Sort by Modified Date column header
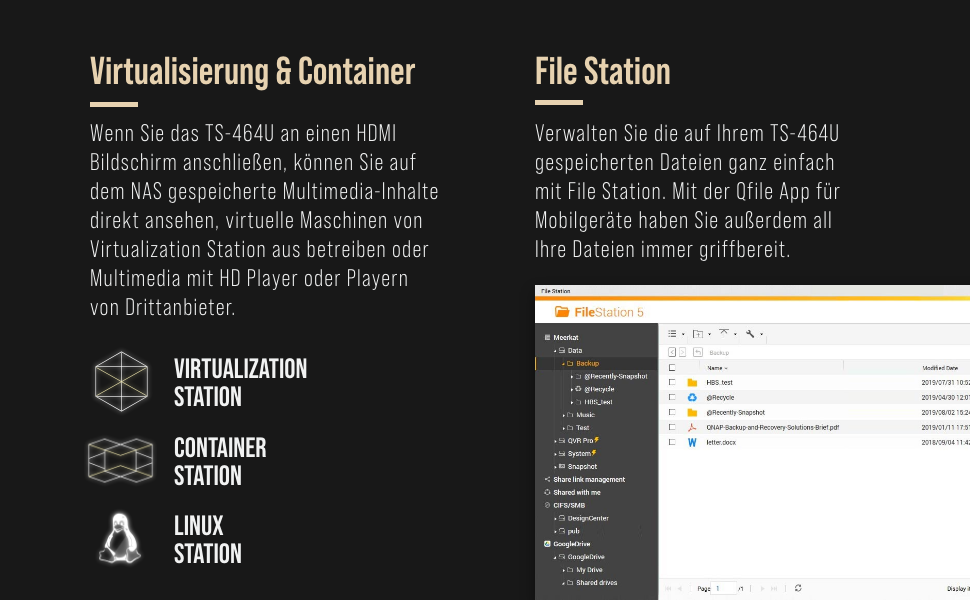 (x=940, y=368)
